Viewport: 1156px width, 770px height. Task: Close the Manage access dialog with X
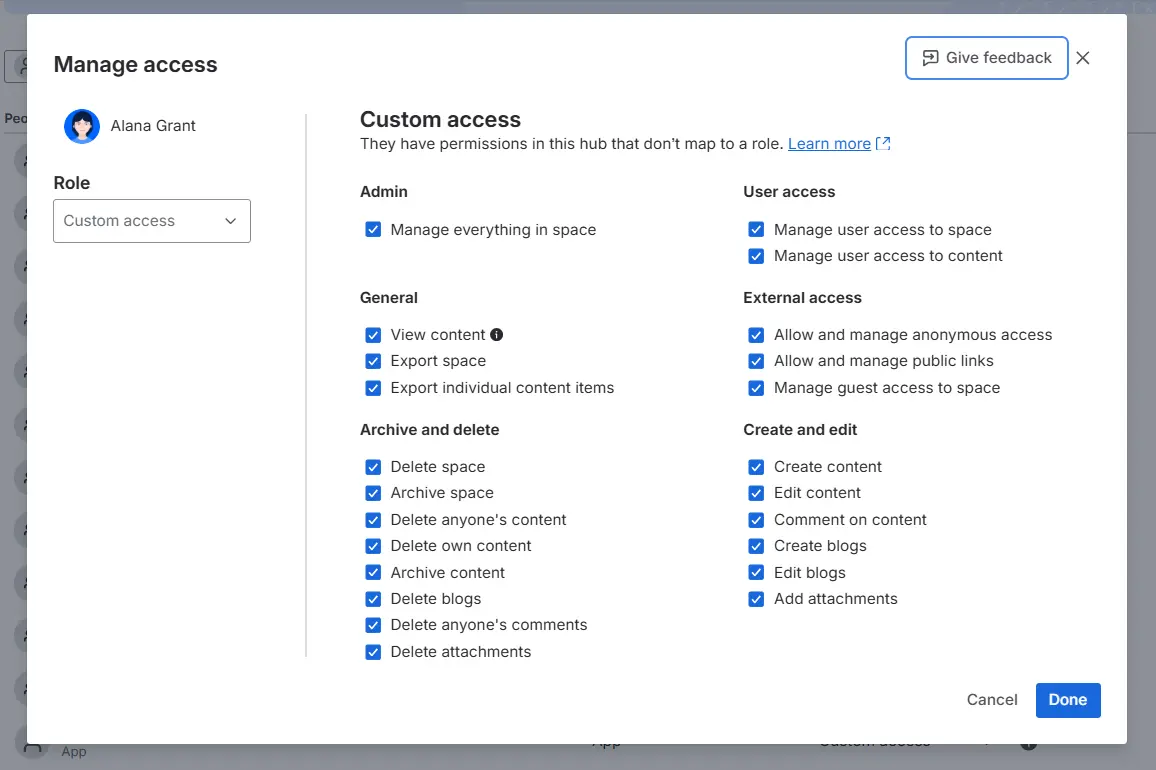[1083, 58]
